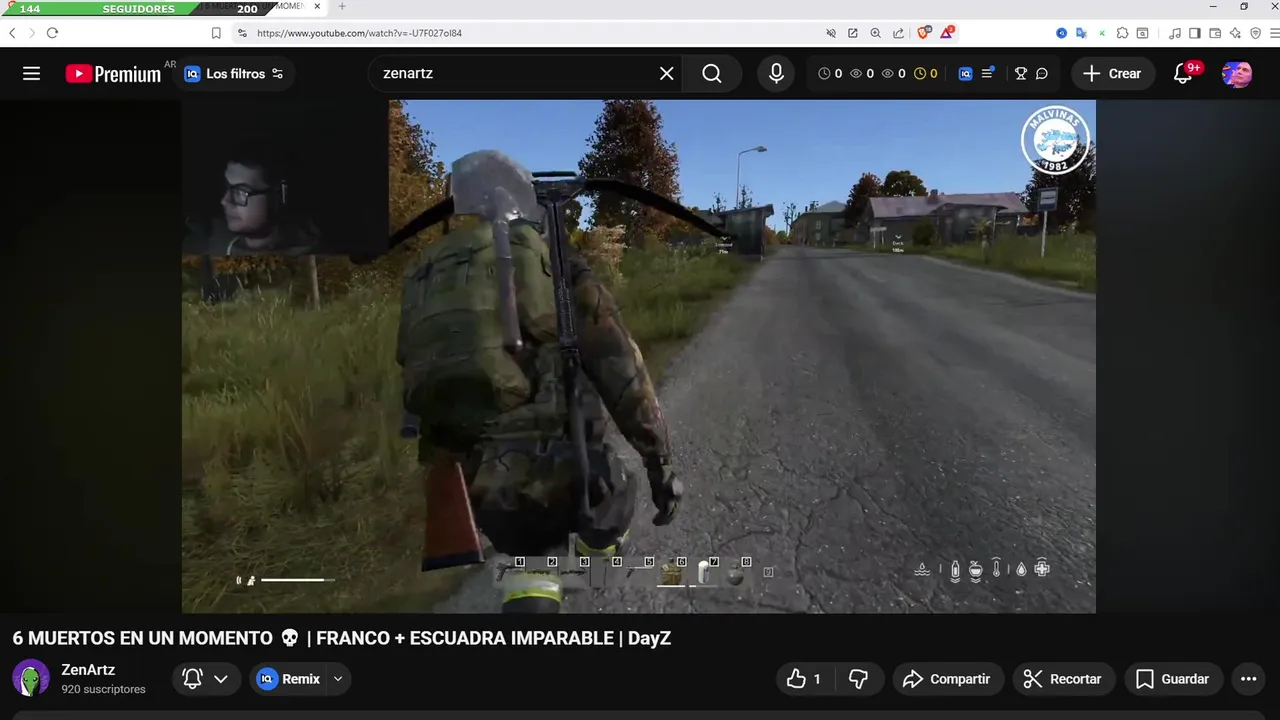Start voice search with the microphone
This screenshot has width=1280, height=720.
tap(776, 74)
